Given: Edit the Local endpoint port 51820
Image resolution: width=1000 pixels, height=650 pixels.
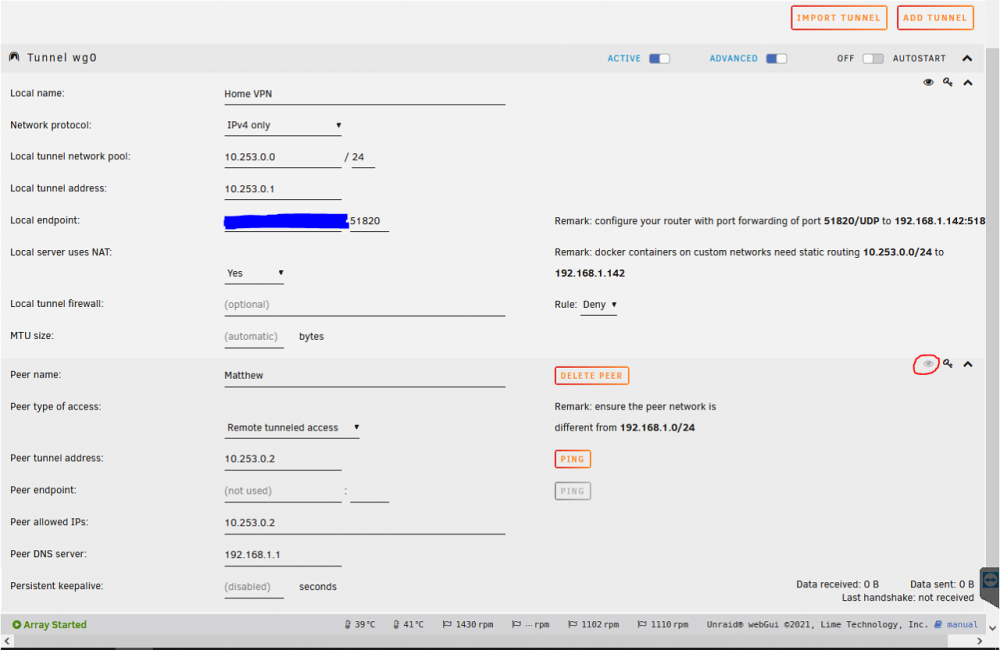Looking at the screenshot, I should pyautogui.click(x=369, y=221).
